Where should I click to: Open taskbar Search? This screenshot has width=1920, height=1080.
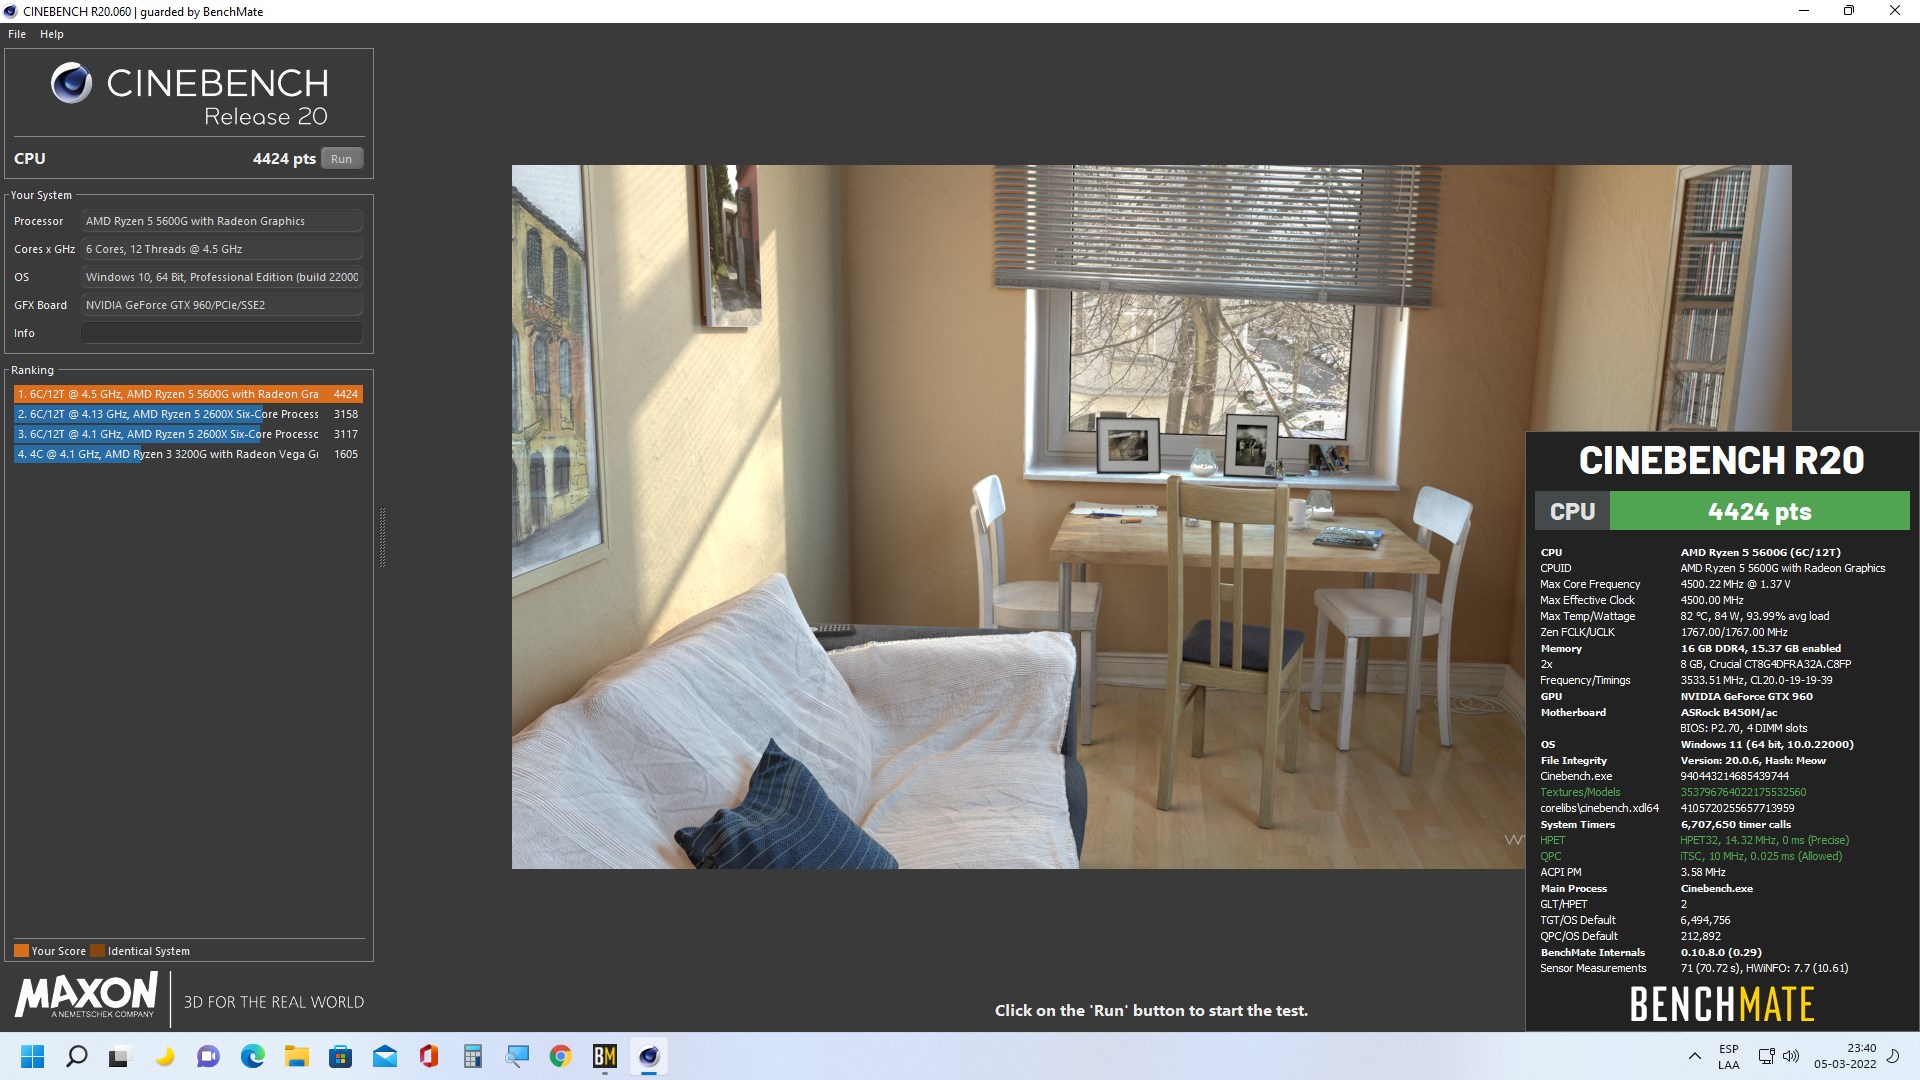[x=77, y=1056]
